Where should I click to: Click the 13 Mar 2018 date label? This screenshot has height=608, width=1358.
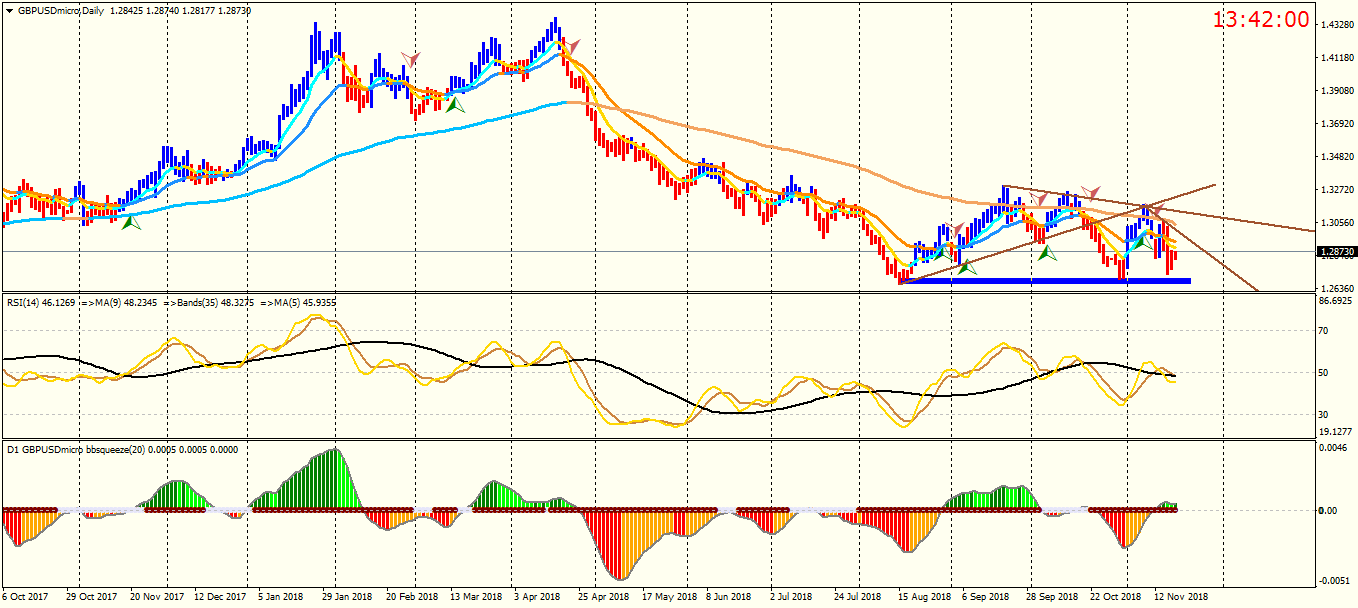coord(476,597)
